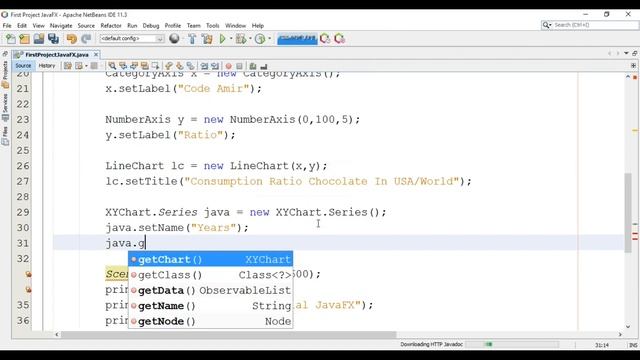Viewport: 640px width, 360px height.
Task: Switch to Source view
Action: 23,66
